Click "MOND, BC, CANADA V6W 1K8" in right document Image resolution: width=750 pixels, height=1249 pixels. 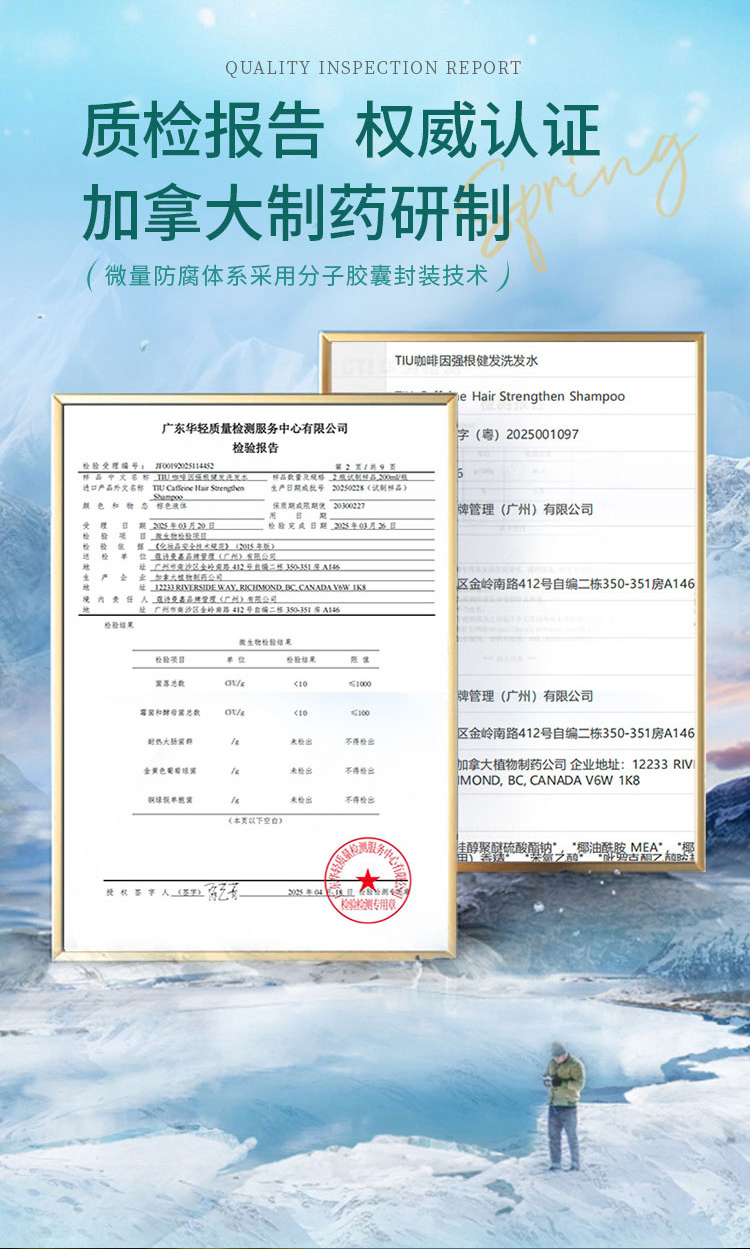tap(549, 780)
